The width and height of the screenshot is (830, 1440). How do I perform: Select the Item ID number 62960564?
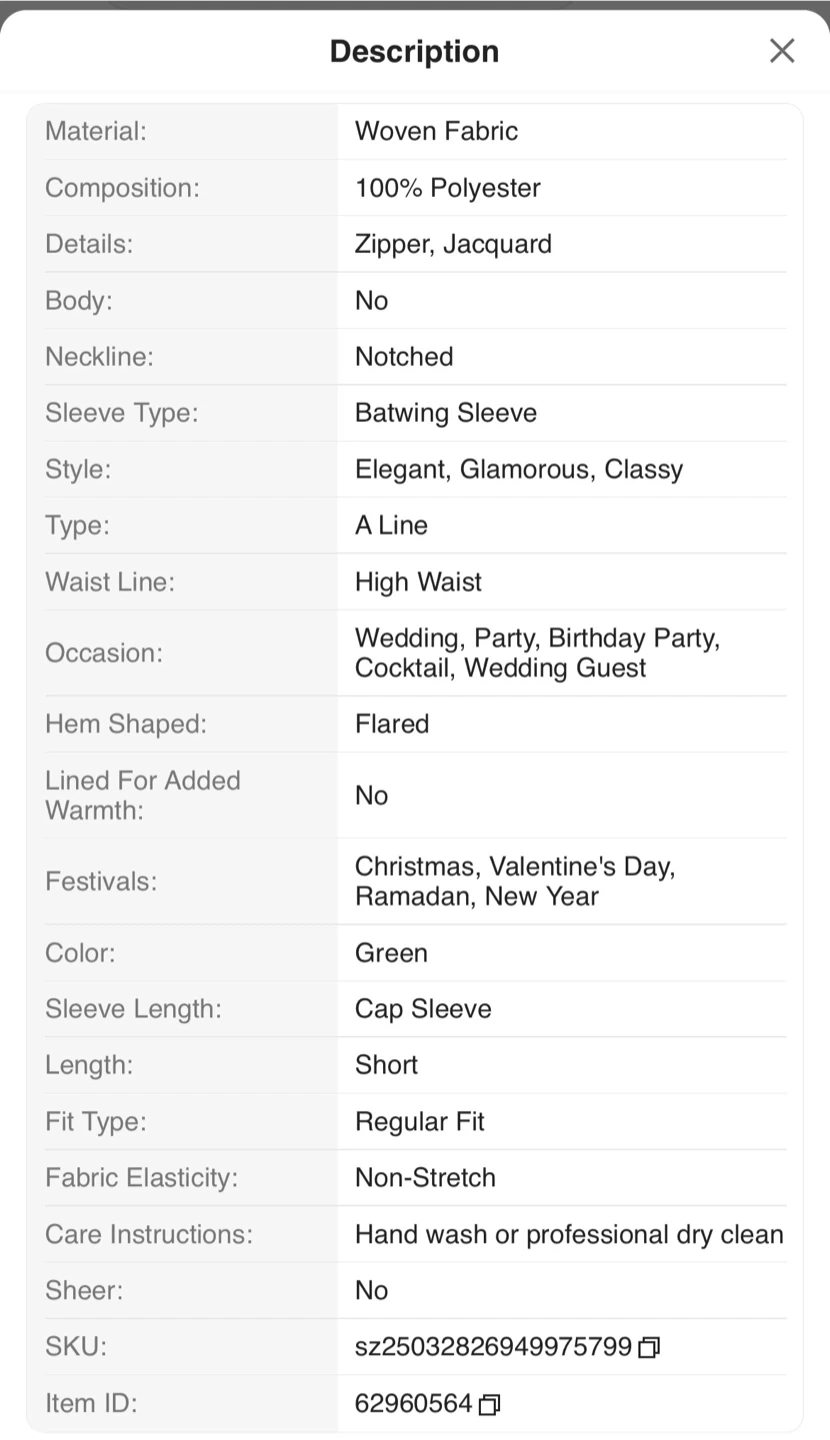[x=413, y=1404]
